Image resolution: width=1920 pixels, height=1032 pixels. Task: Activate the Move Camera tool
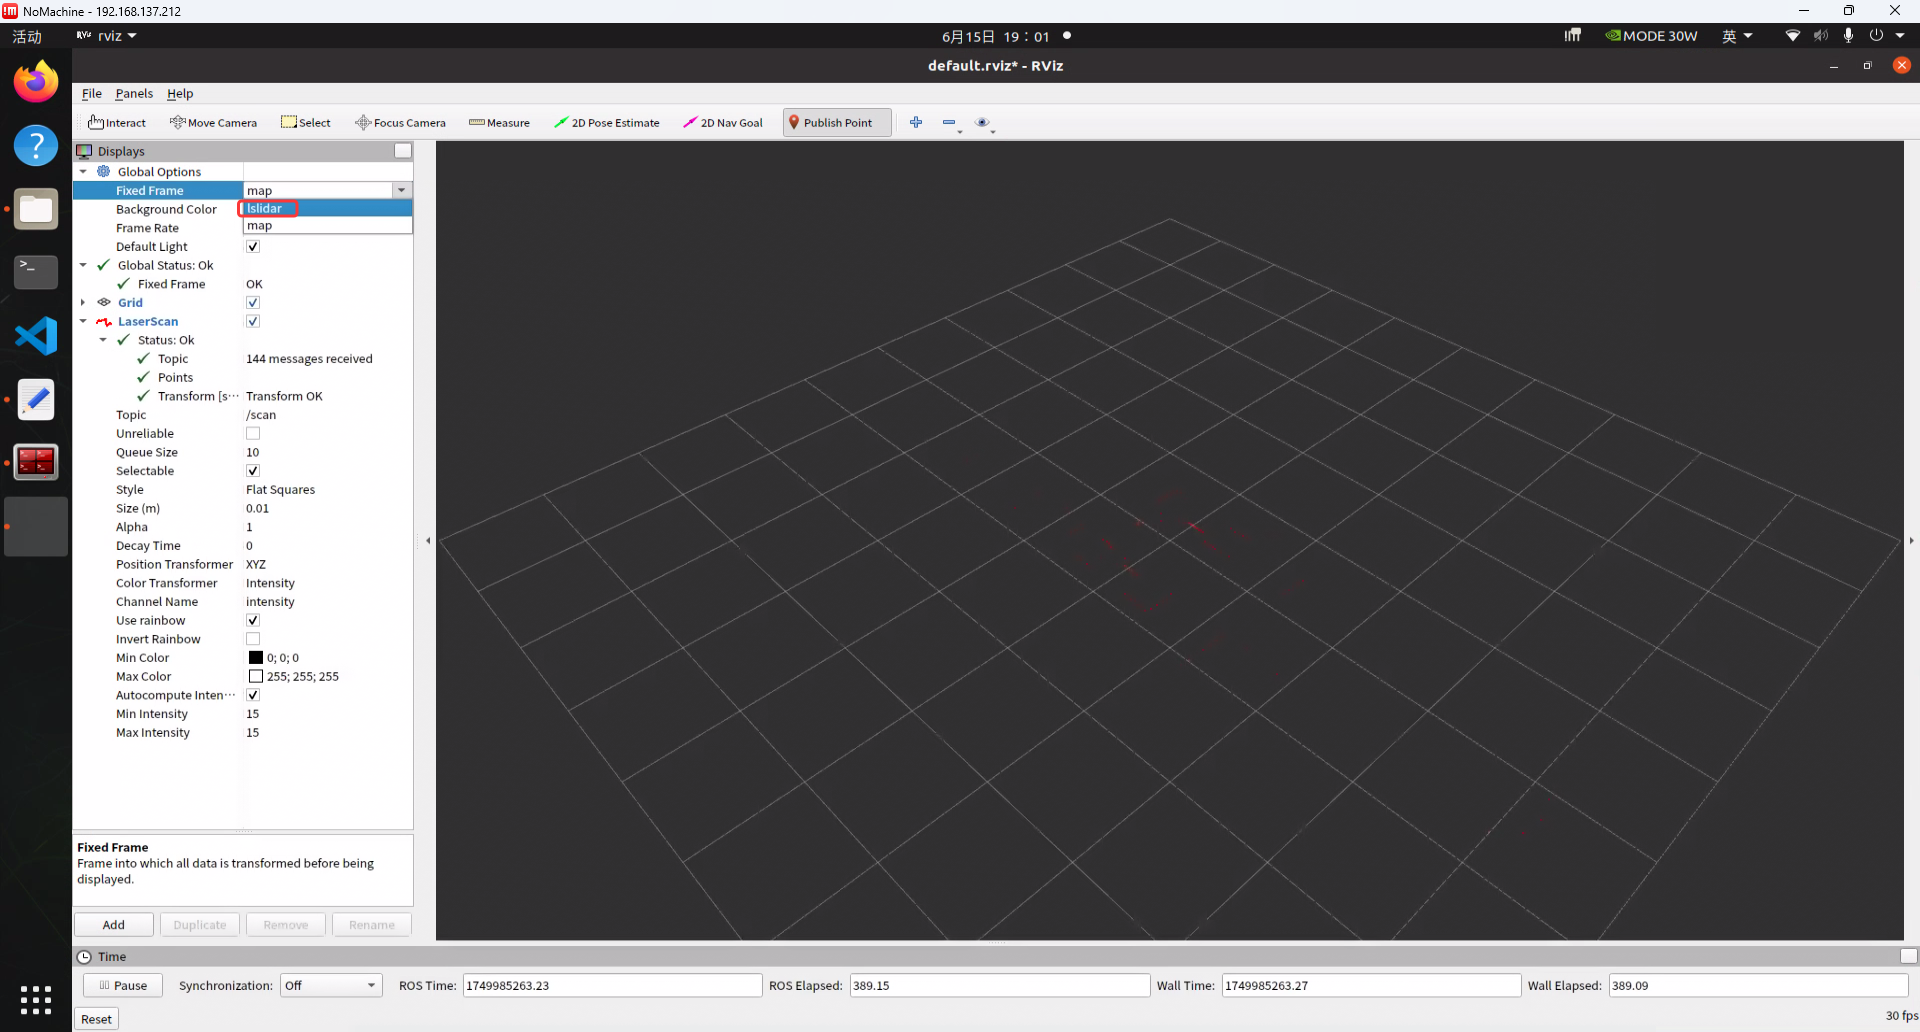coord(213,122)
